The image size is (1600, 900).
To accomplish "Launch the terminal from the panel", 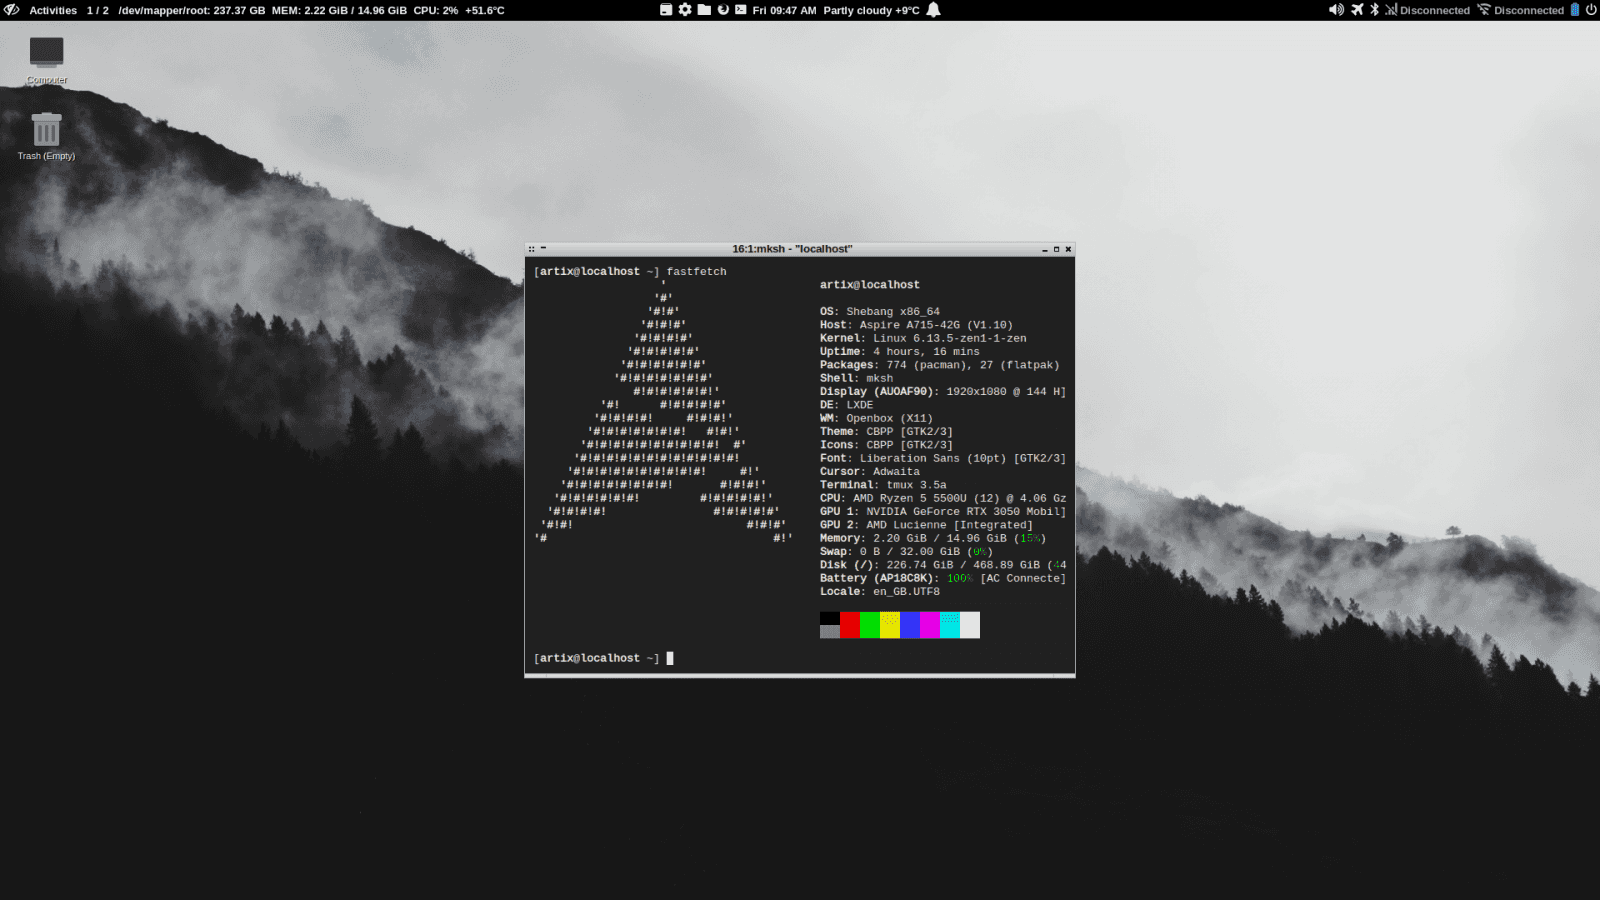I will [741, 10].
